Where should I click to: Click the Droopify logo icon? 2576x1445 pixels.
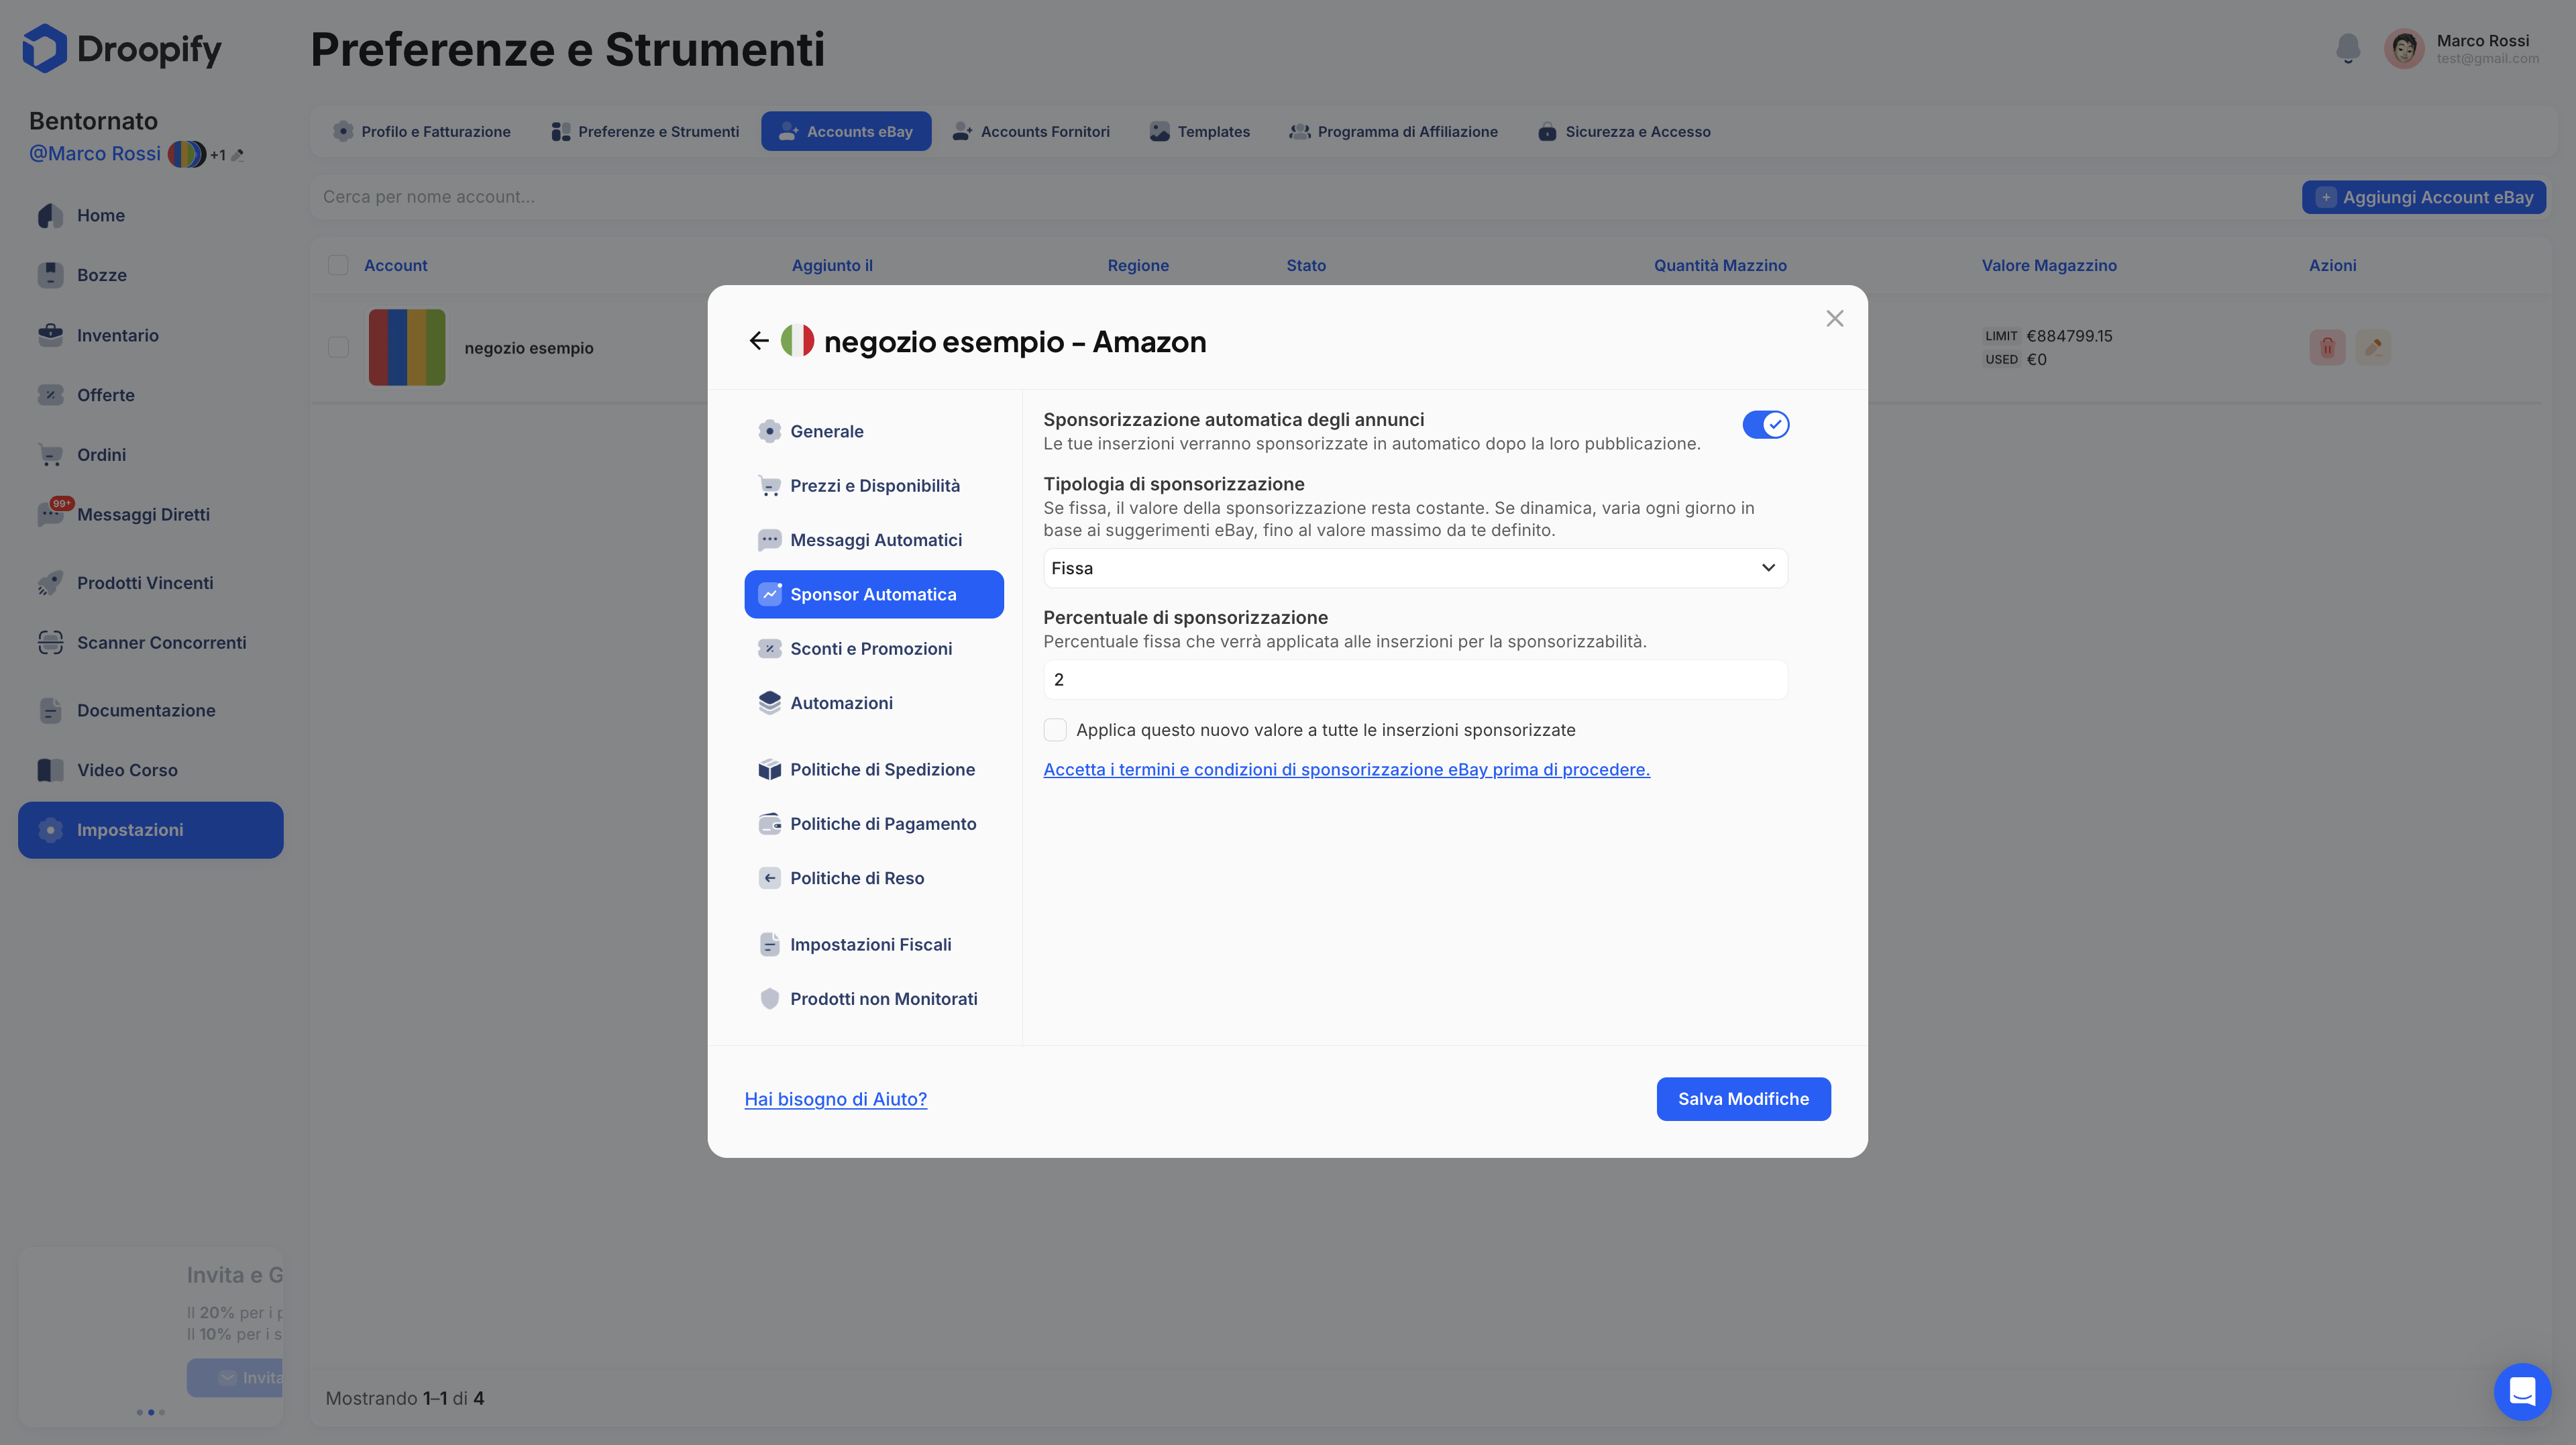pyautogui.click(x=44, y=48)
